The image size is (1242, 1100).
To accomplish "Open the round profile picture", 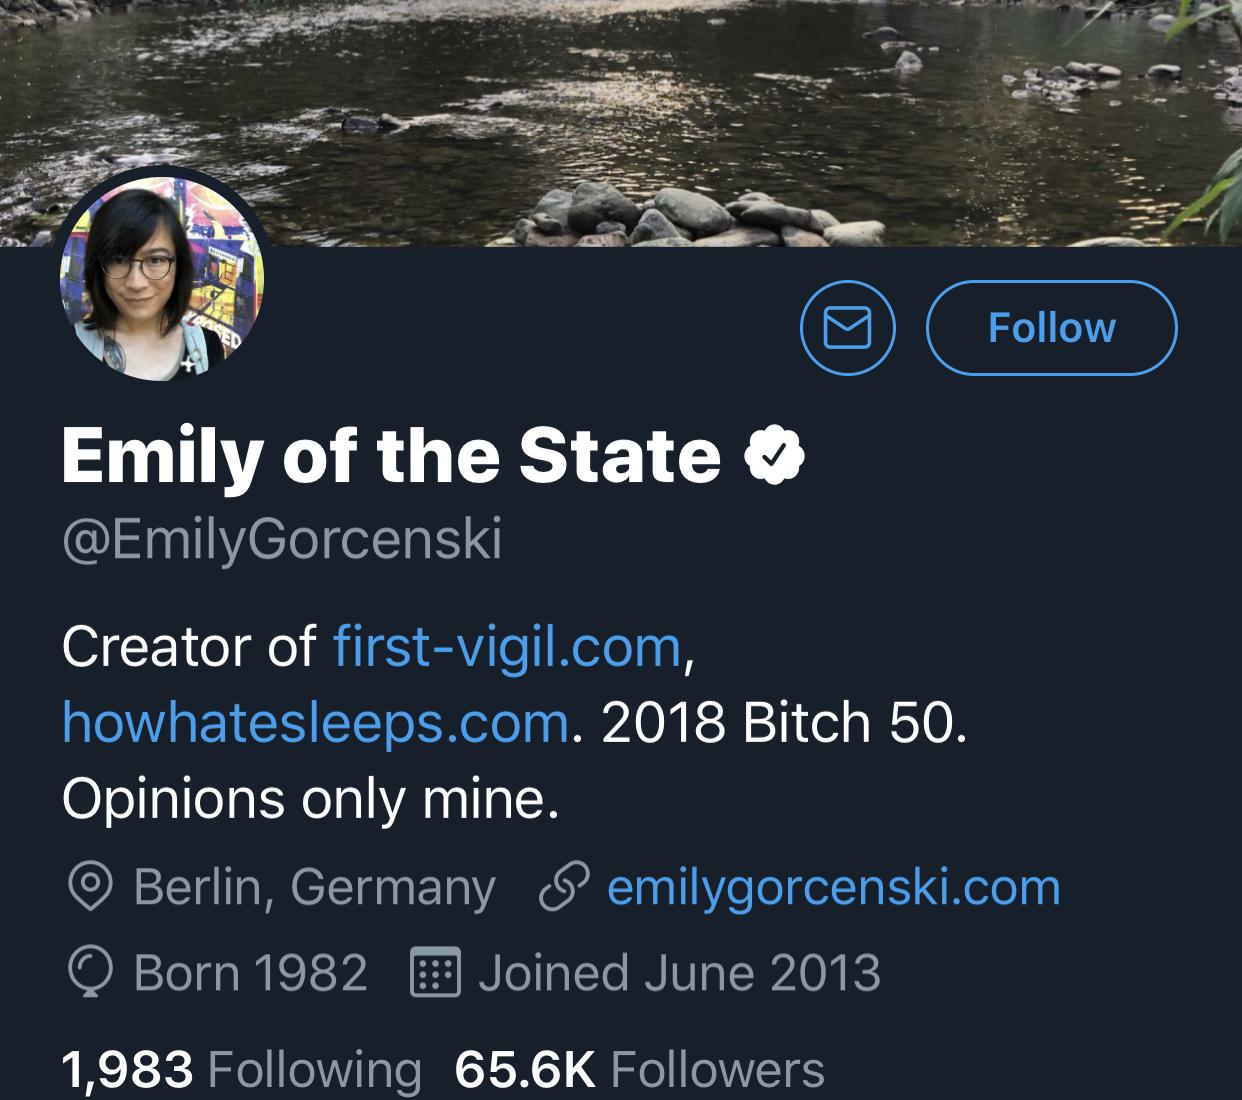I will click(162, 279).
